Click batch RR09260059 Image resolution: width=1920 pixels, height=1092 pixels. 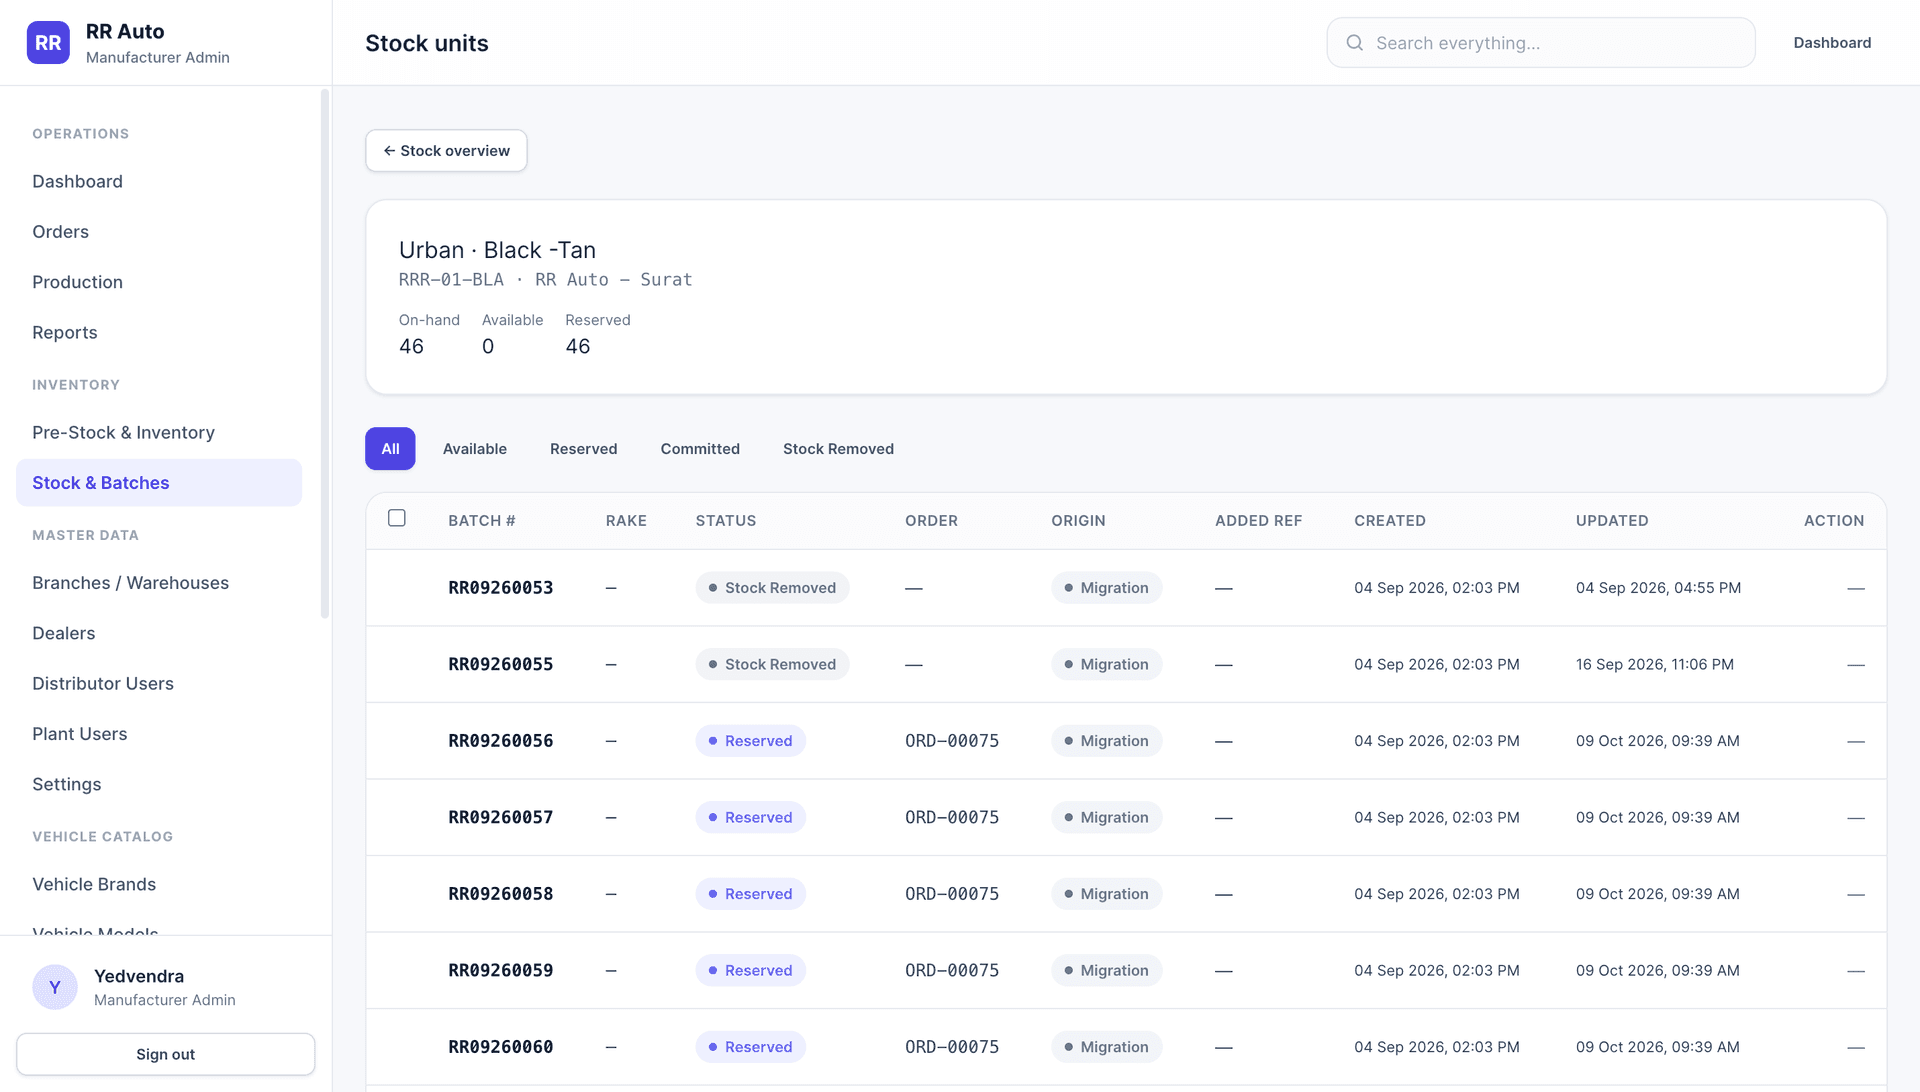point(500,970)
